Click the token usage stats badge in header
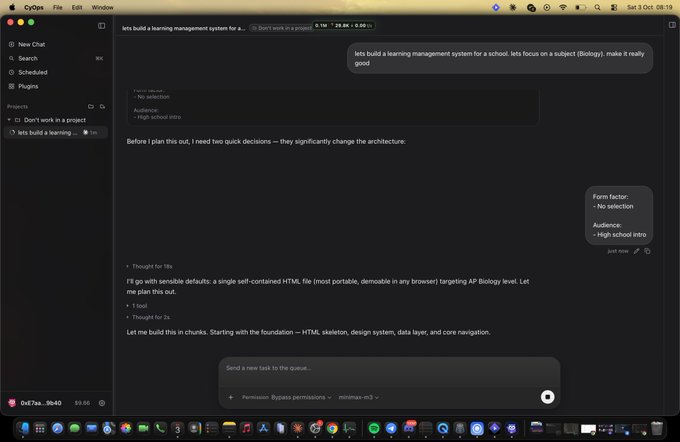 point(344,26)
